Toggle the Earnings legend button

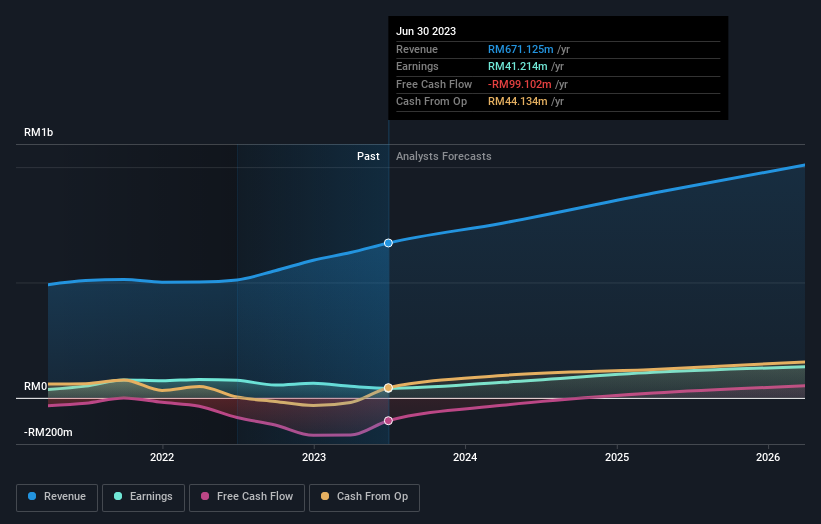(x=143, y=497)
